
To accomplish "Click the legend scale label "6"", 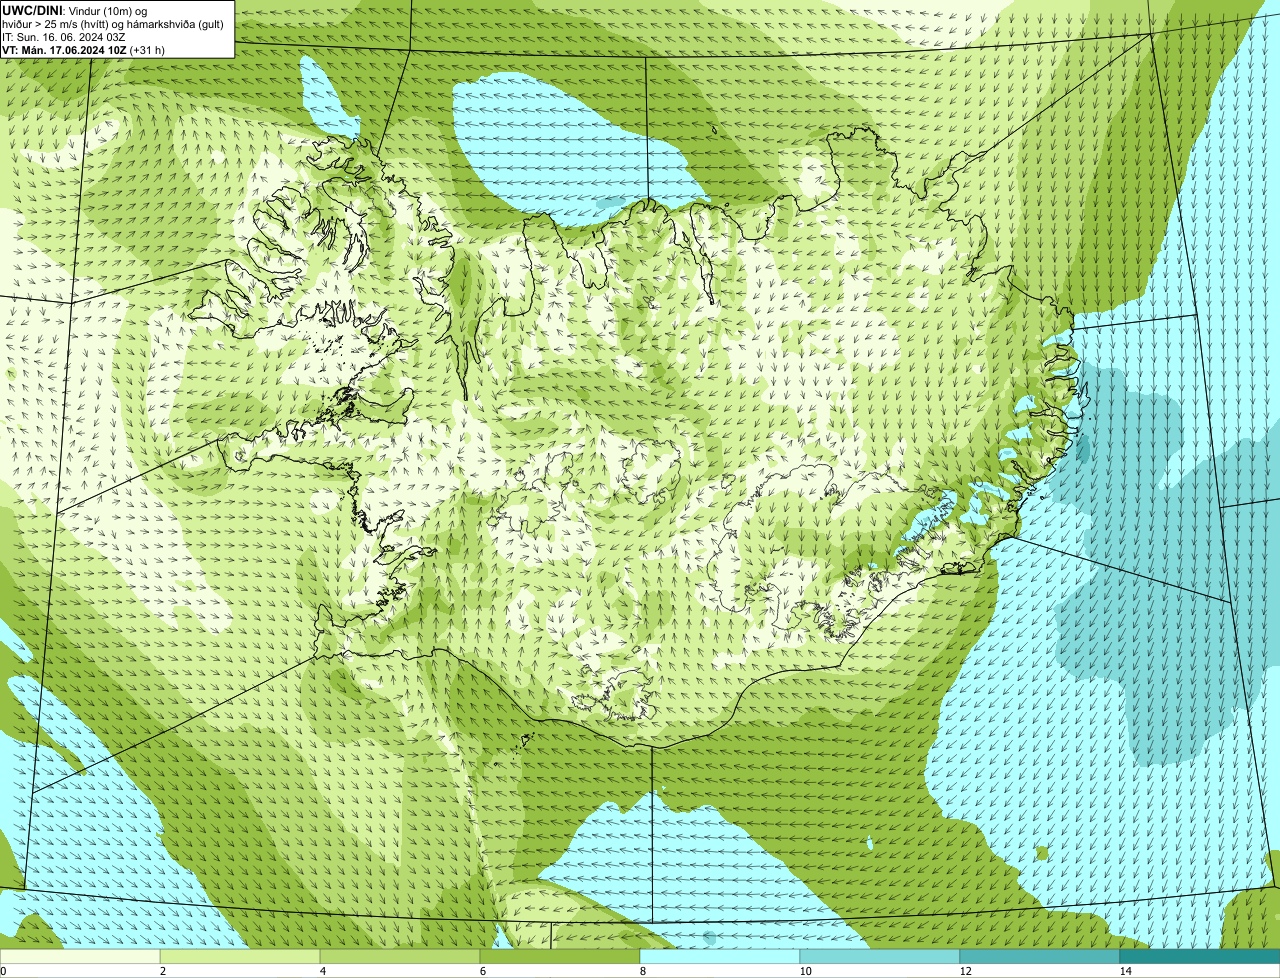I will click(482, 971).
